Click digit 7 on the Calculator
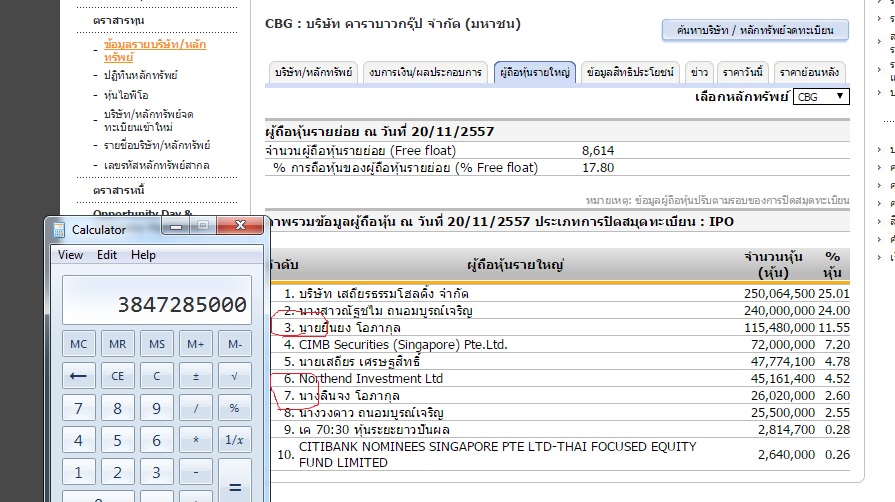 [x=79, y=408]
